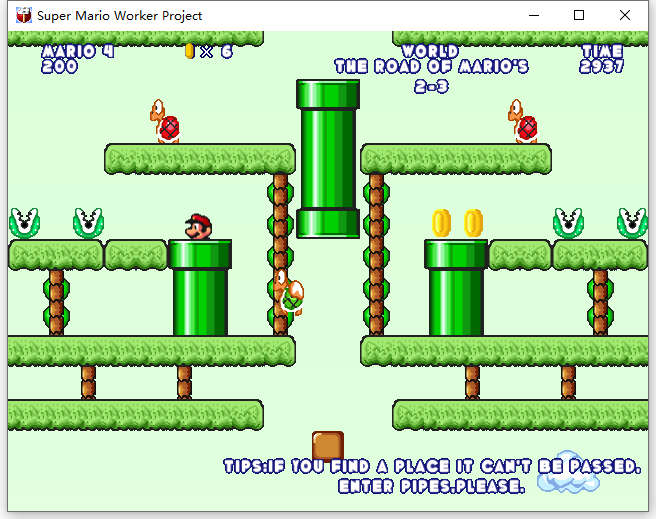Click the leftmost piranha plant on left ledge

point(24,223)
